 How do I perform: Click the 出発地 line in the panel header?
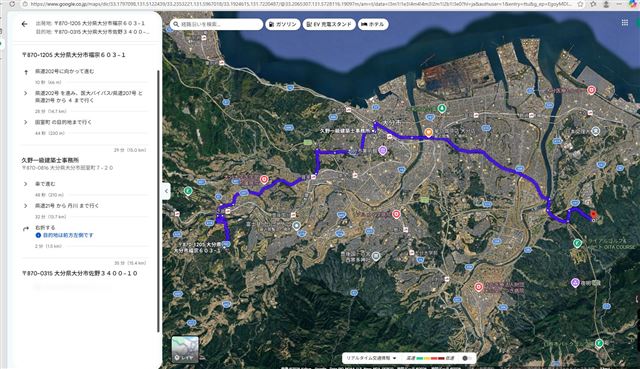[x=90, y=23]
